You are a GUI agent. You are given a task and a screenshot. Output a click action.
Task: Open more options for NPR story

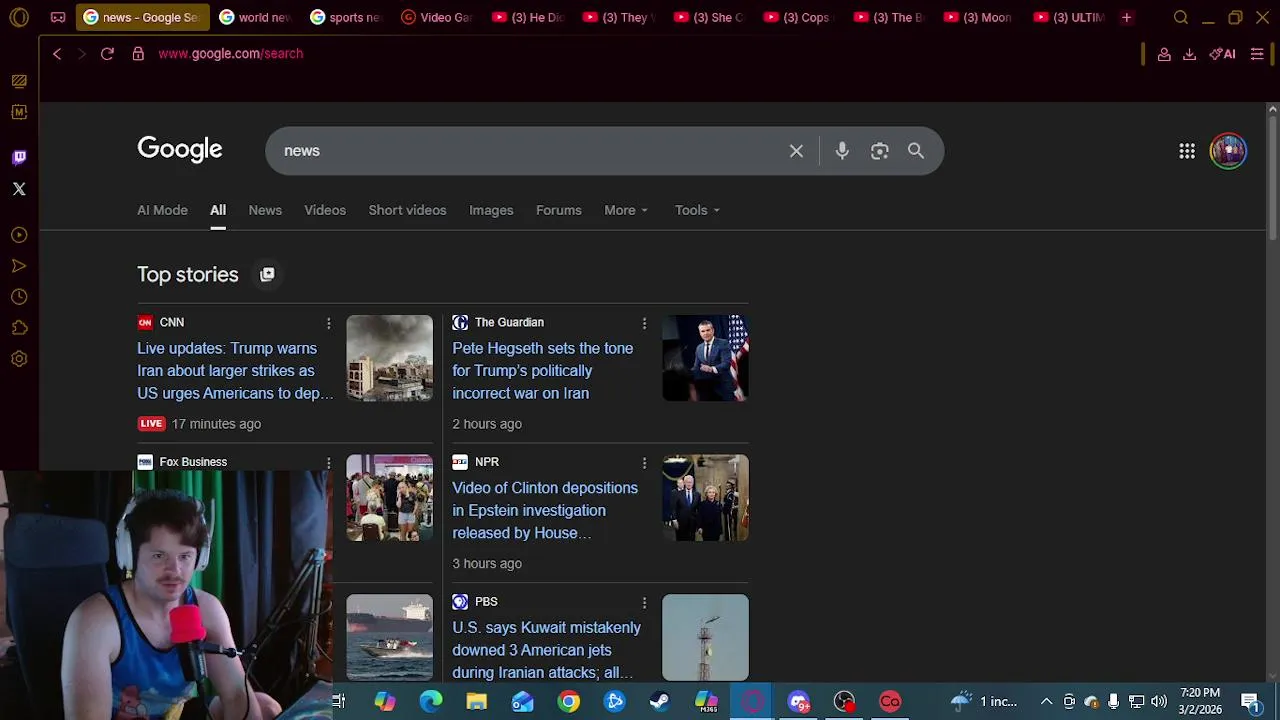pos(644,463)
